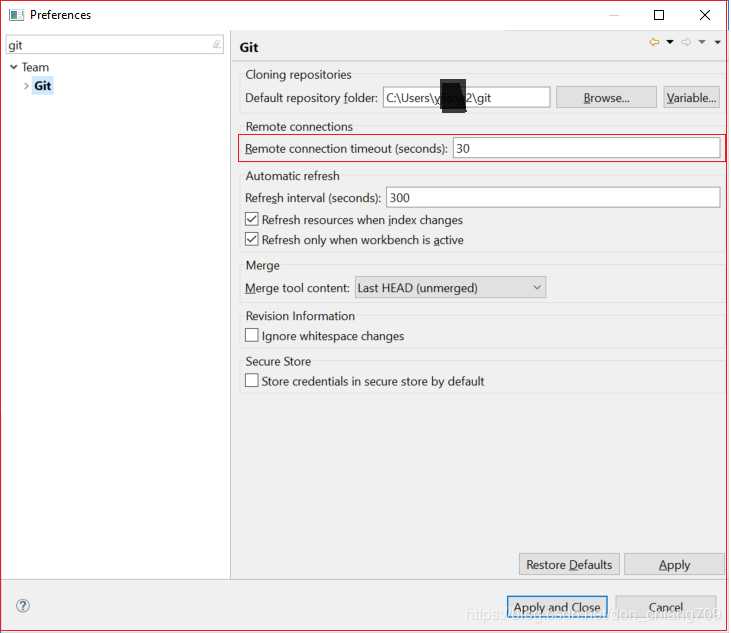Click the Cancel button
Image resolution: width=731 pixels, height=633 pixels.
tap(666, 607)
